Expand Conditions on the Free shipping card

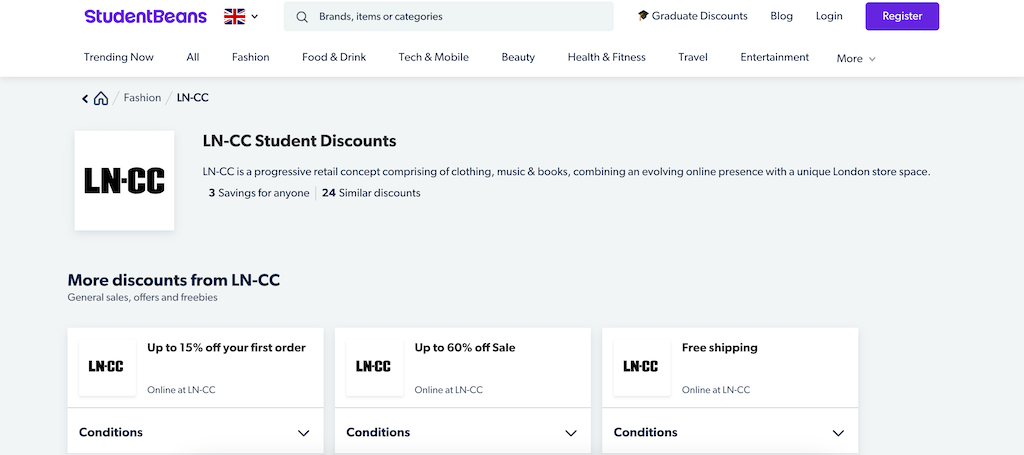(730, 432)
